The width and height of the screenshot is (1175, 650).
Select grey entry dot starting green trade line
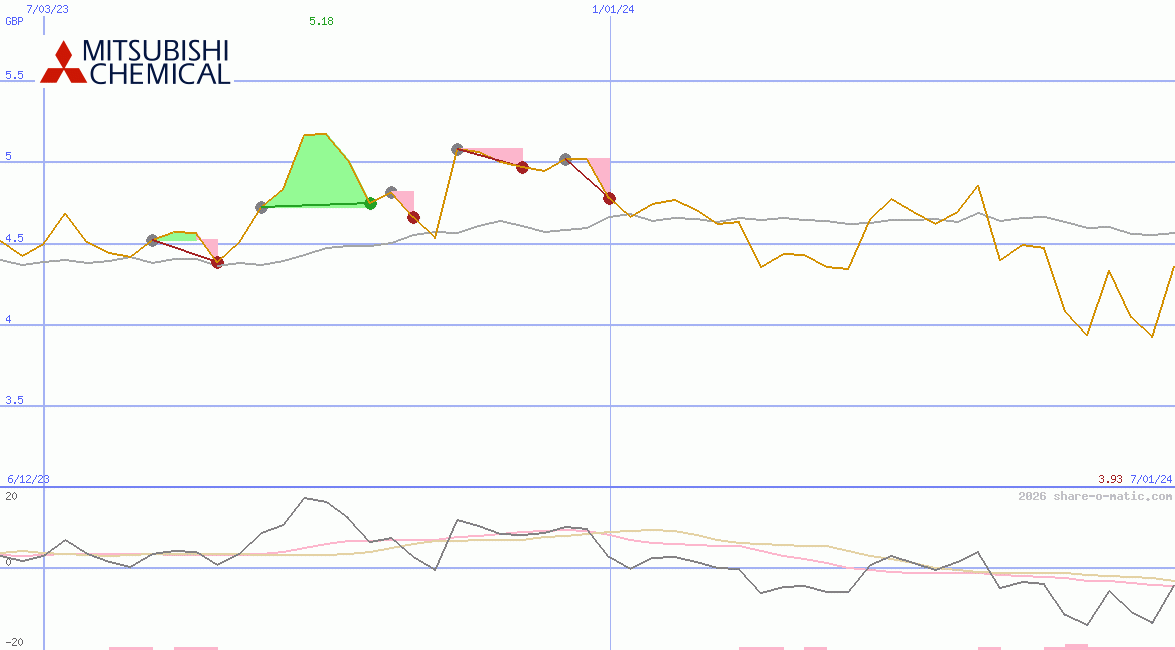[262, 208]
